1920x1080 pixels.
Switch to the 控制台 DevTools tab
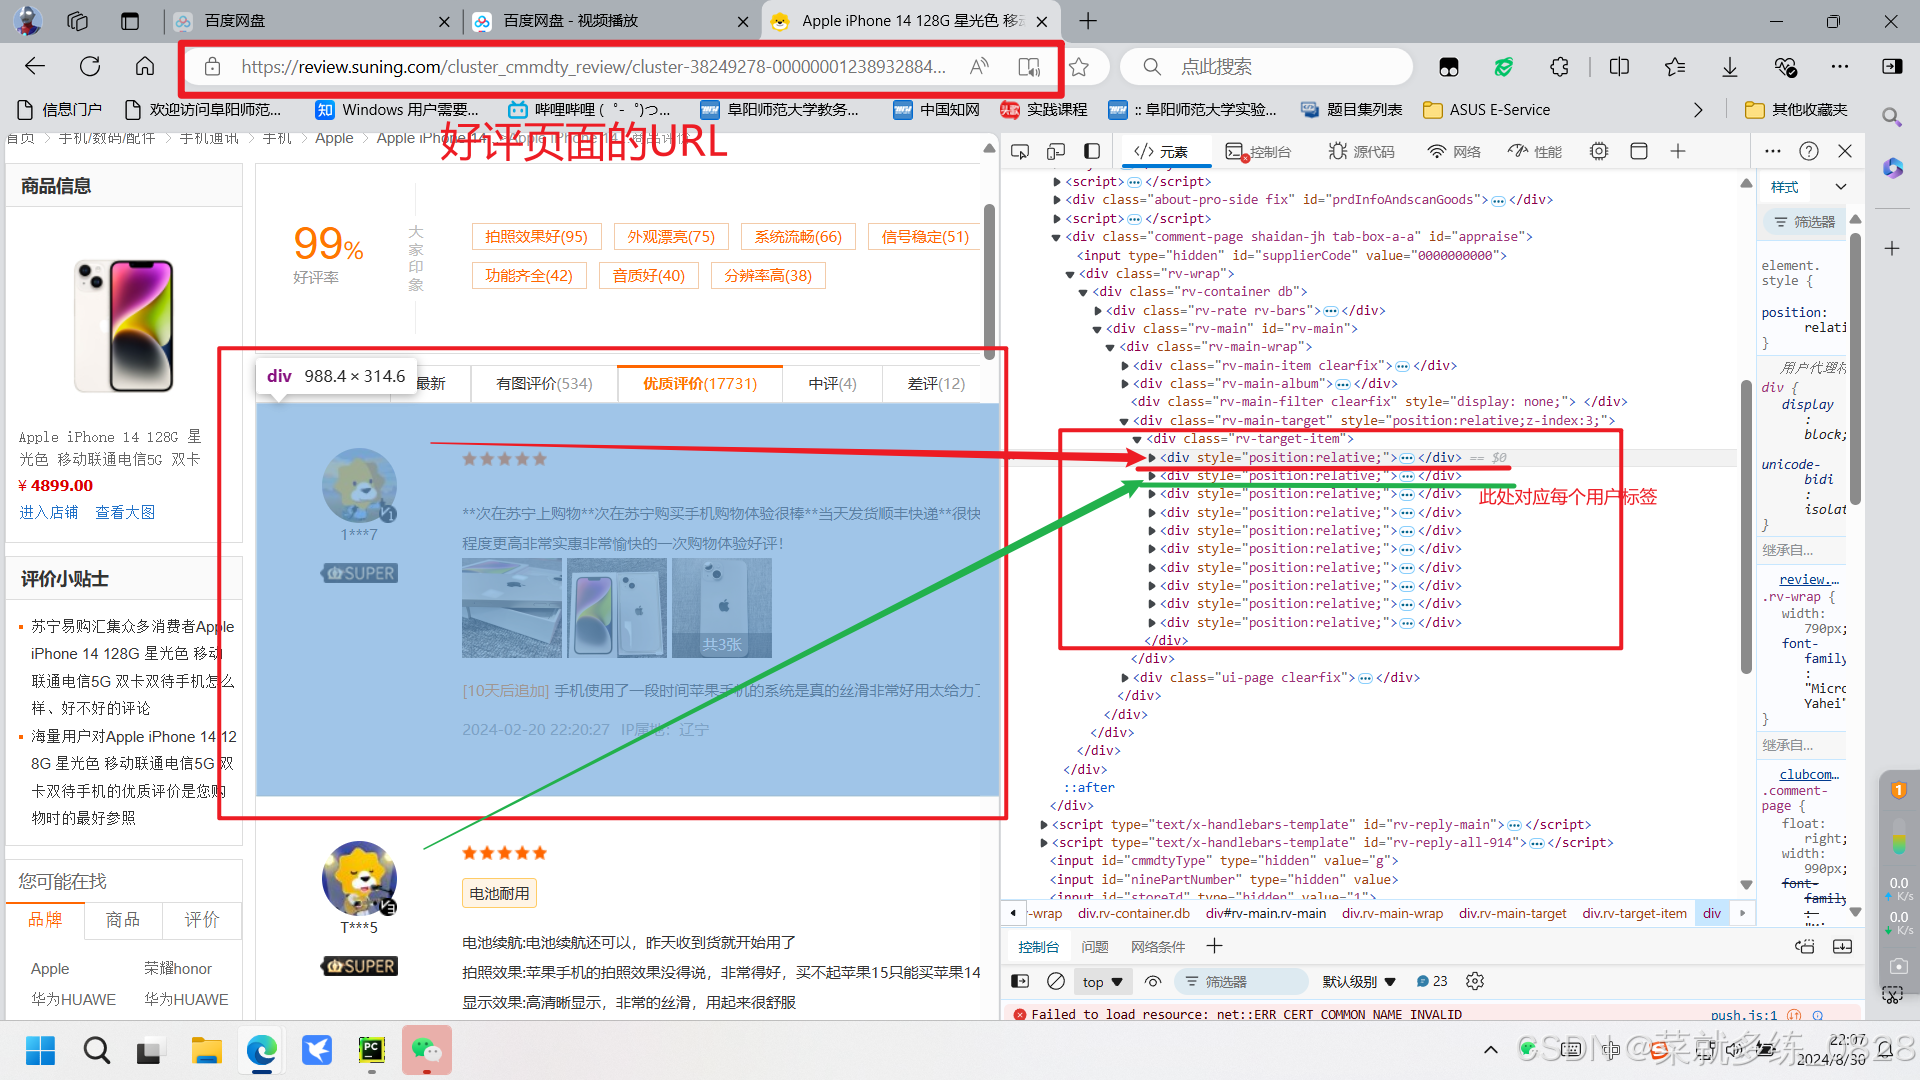(1258, 152)
